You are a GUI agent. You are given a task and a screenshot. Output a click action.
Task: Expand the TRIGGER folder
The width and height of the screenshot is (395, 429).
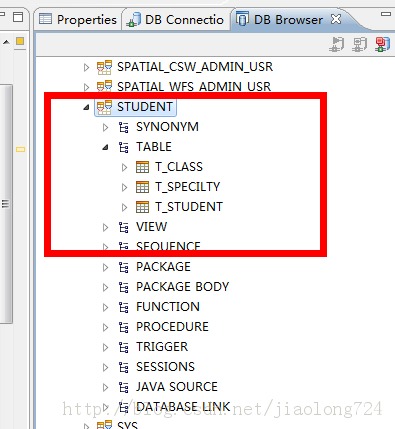coord(105,347)
